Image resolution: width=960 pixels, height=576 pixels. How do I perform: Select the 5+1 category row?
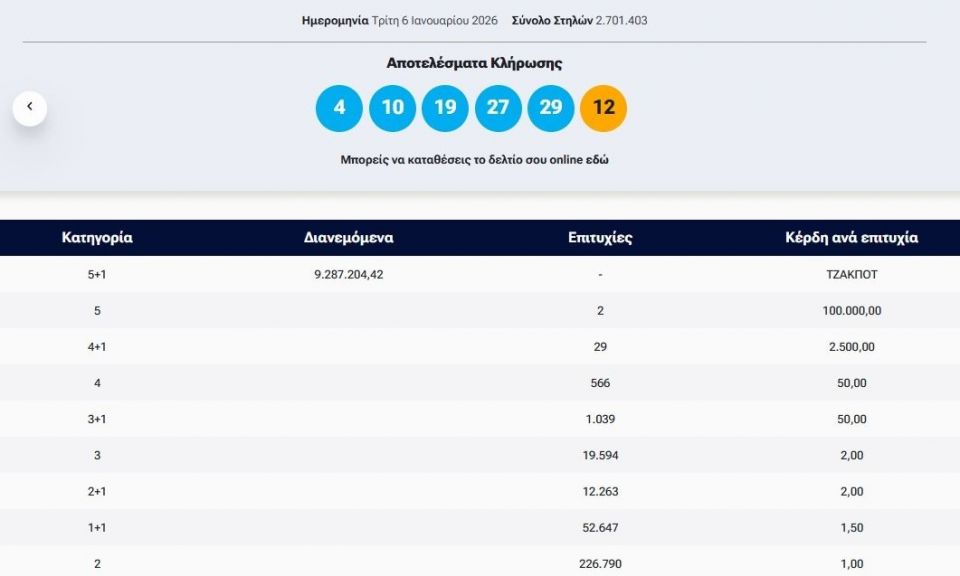tap(97, 274)
